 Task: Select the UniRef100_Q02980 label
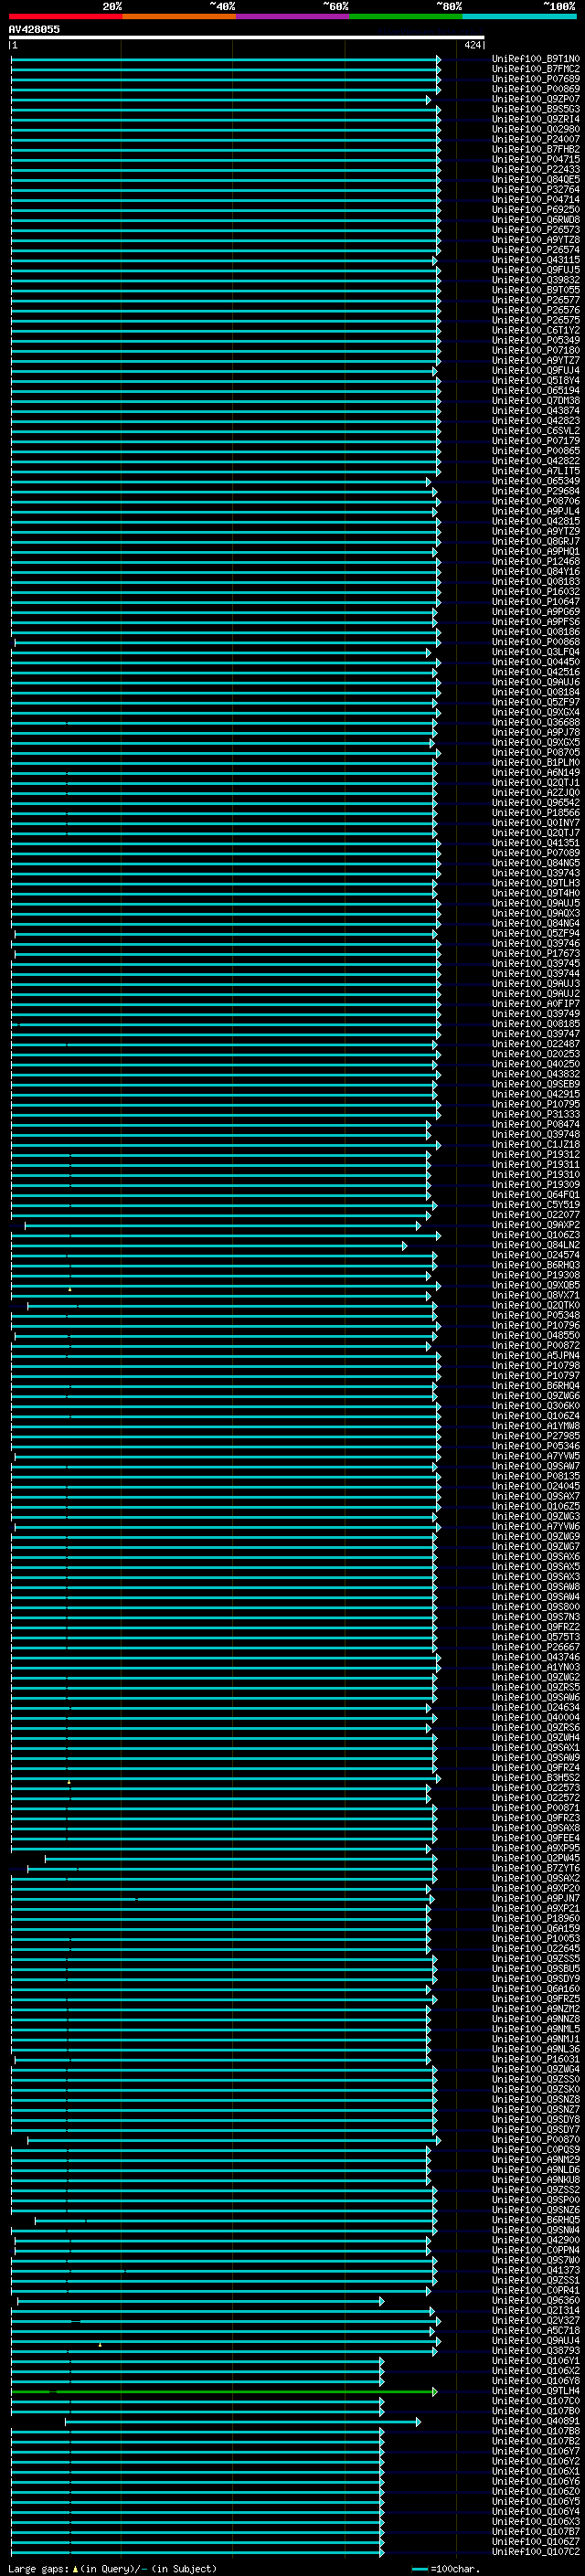pyautogui.click(x=535, y=129)
